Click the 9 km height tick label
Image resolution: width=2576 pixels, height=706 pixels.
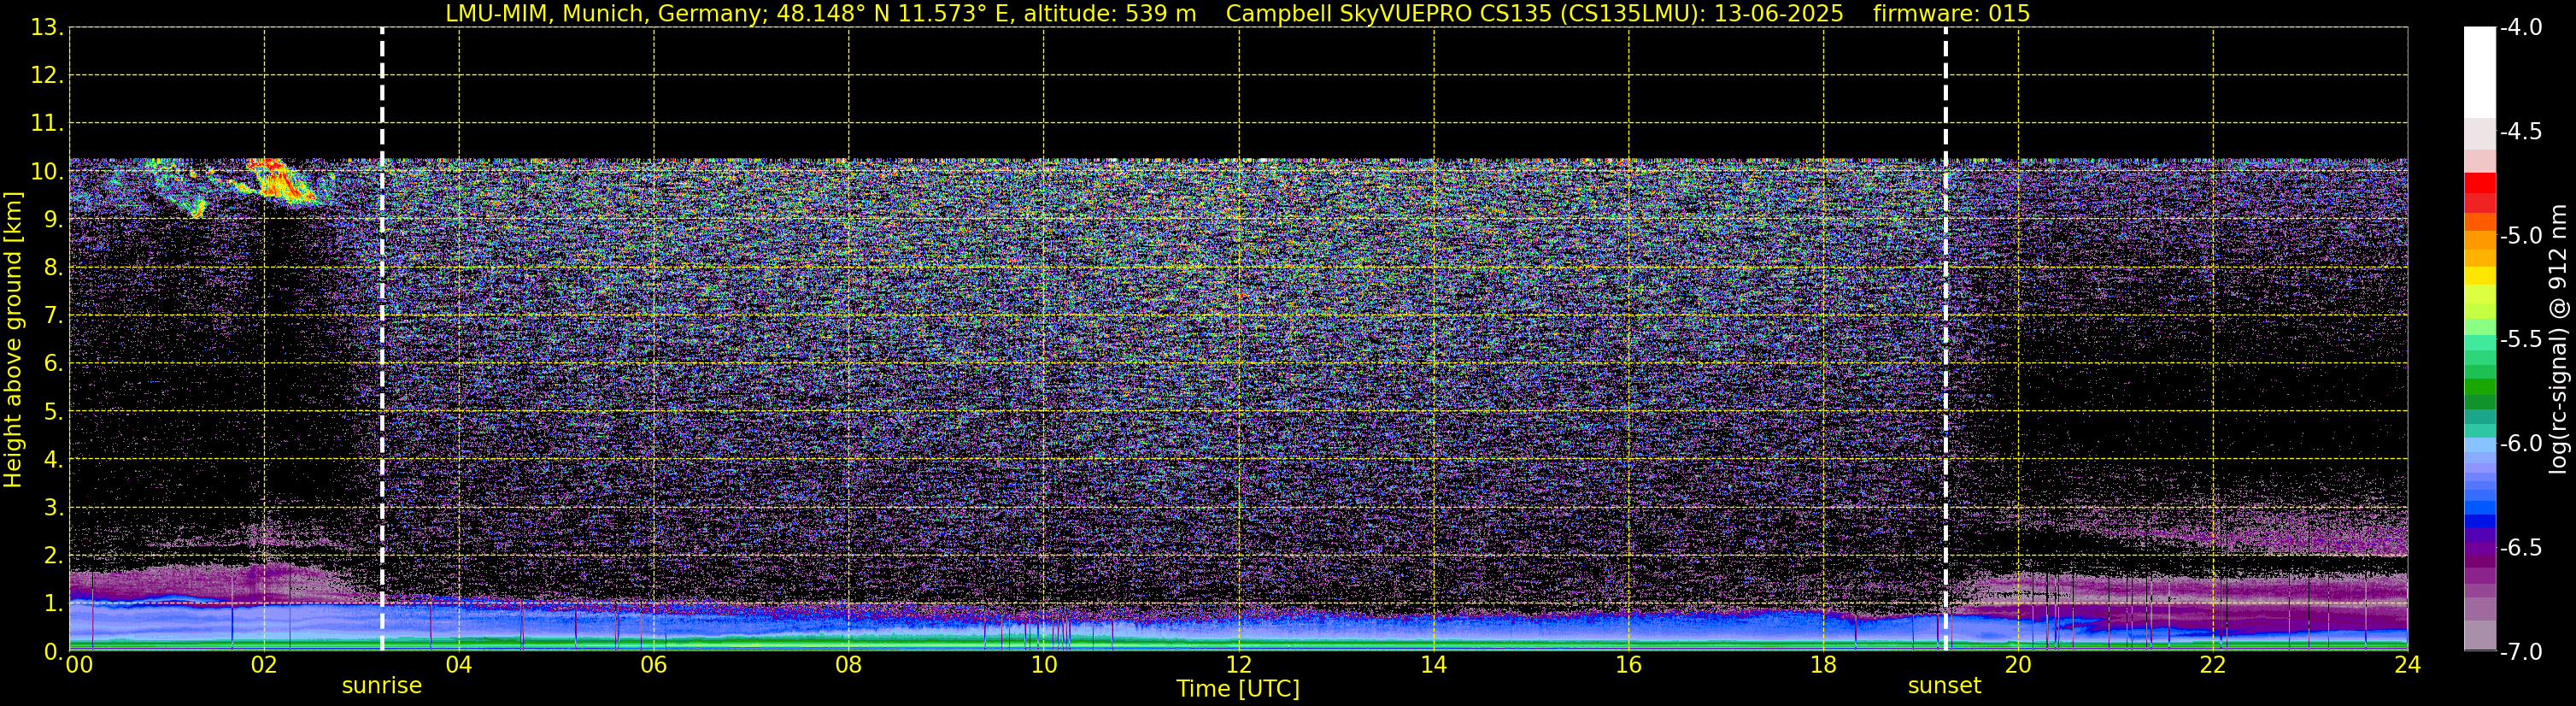[x=52, y=220]
